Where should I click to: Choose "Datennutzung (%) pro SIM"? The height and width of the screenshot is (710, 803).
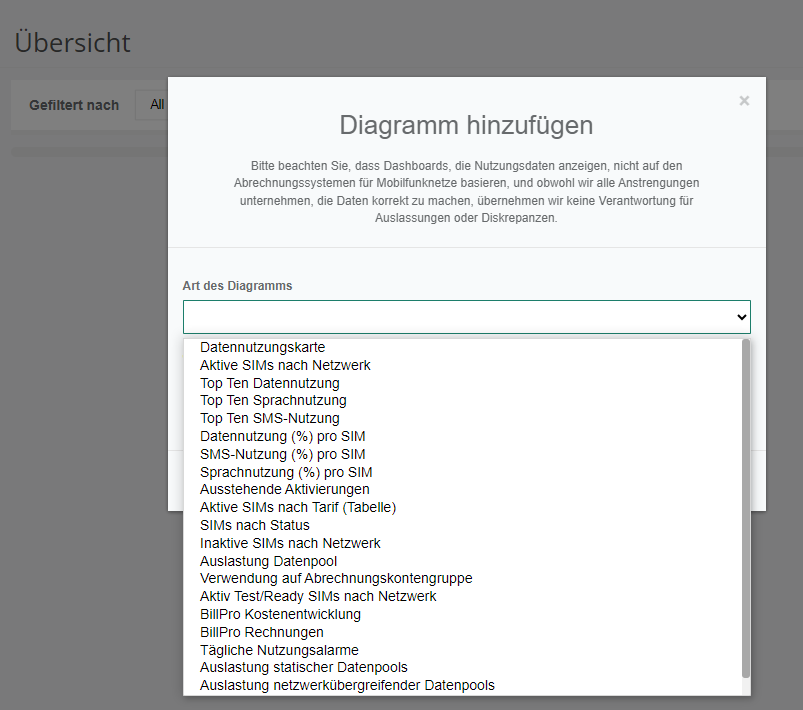283,436
